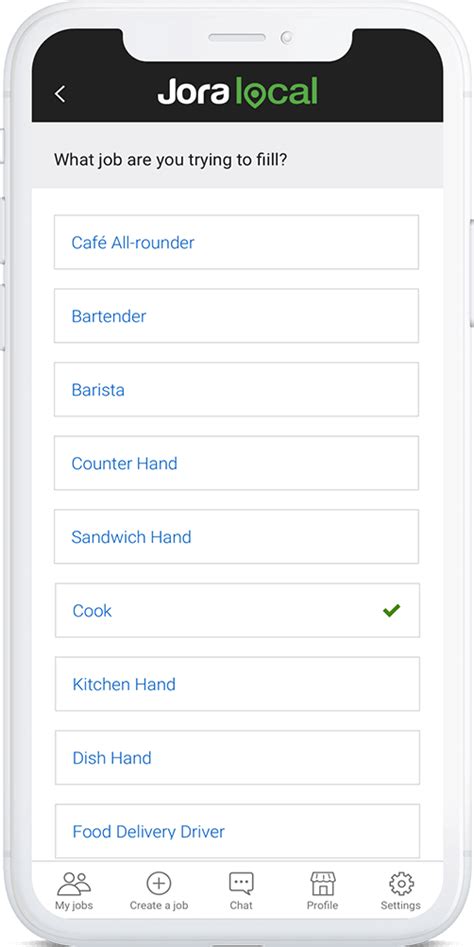Image resolution: width=474 pixels, height=947 pixels.
Task: Open the Settings gear icon
Action: point(401,884)
